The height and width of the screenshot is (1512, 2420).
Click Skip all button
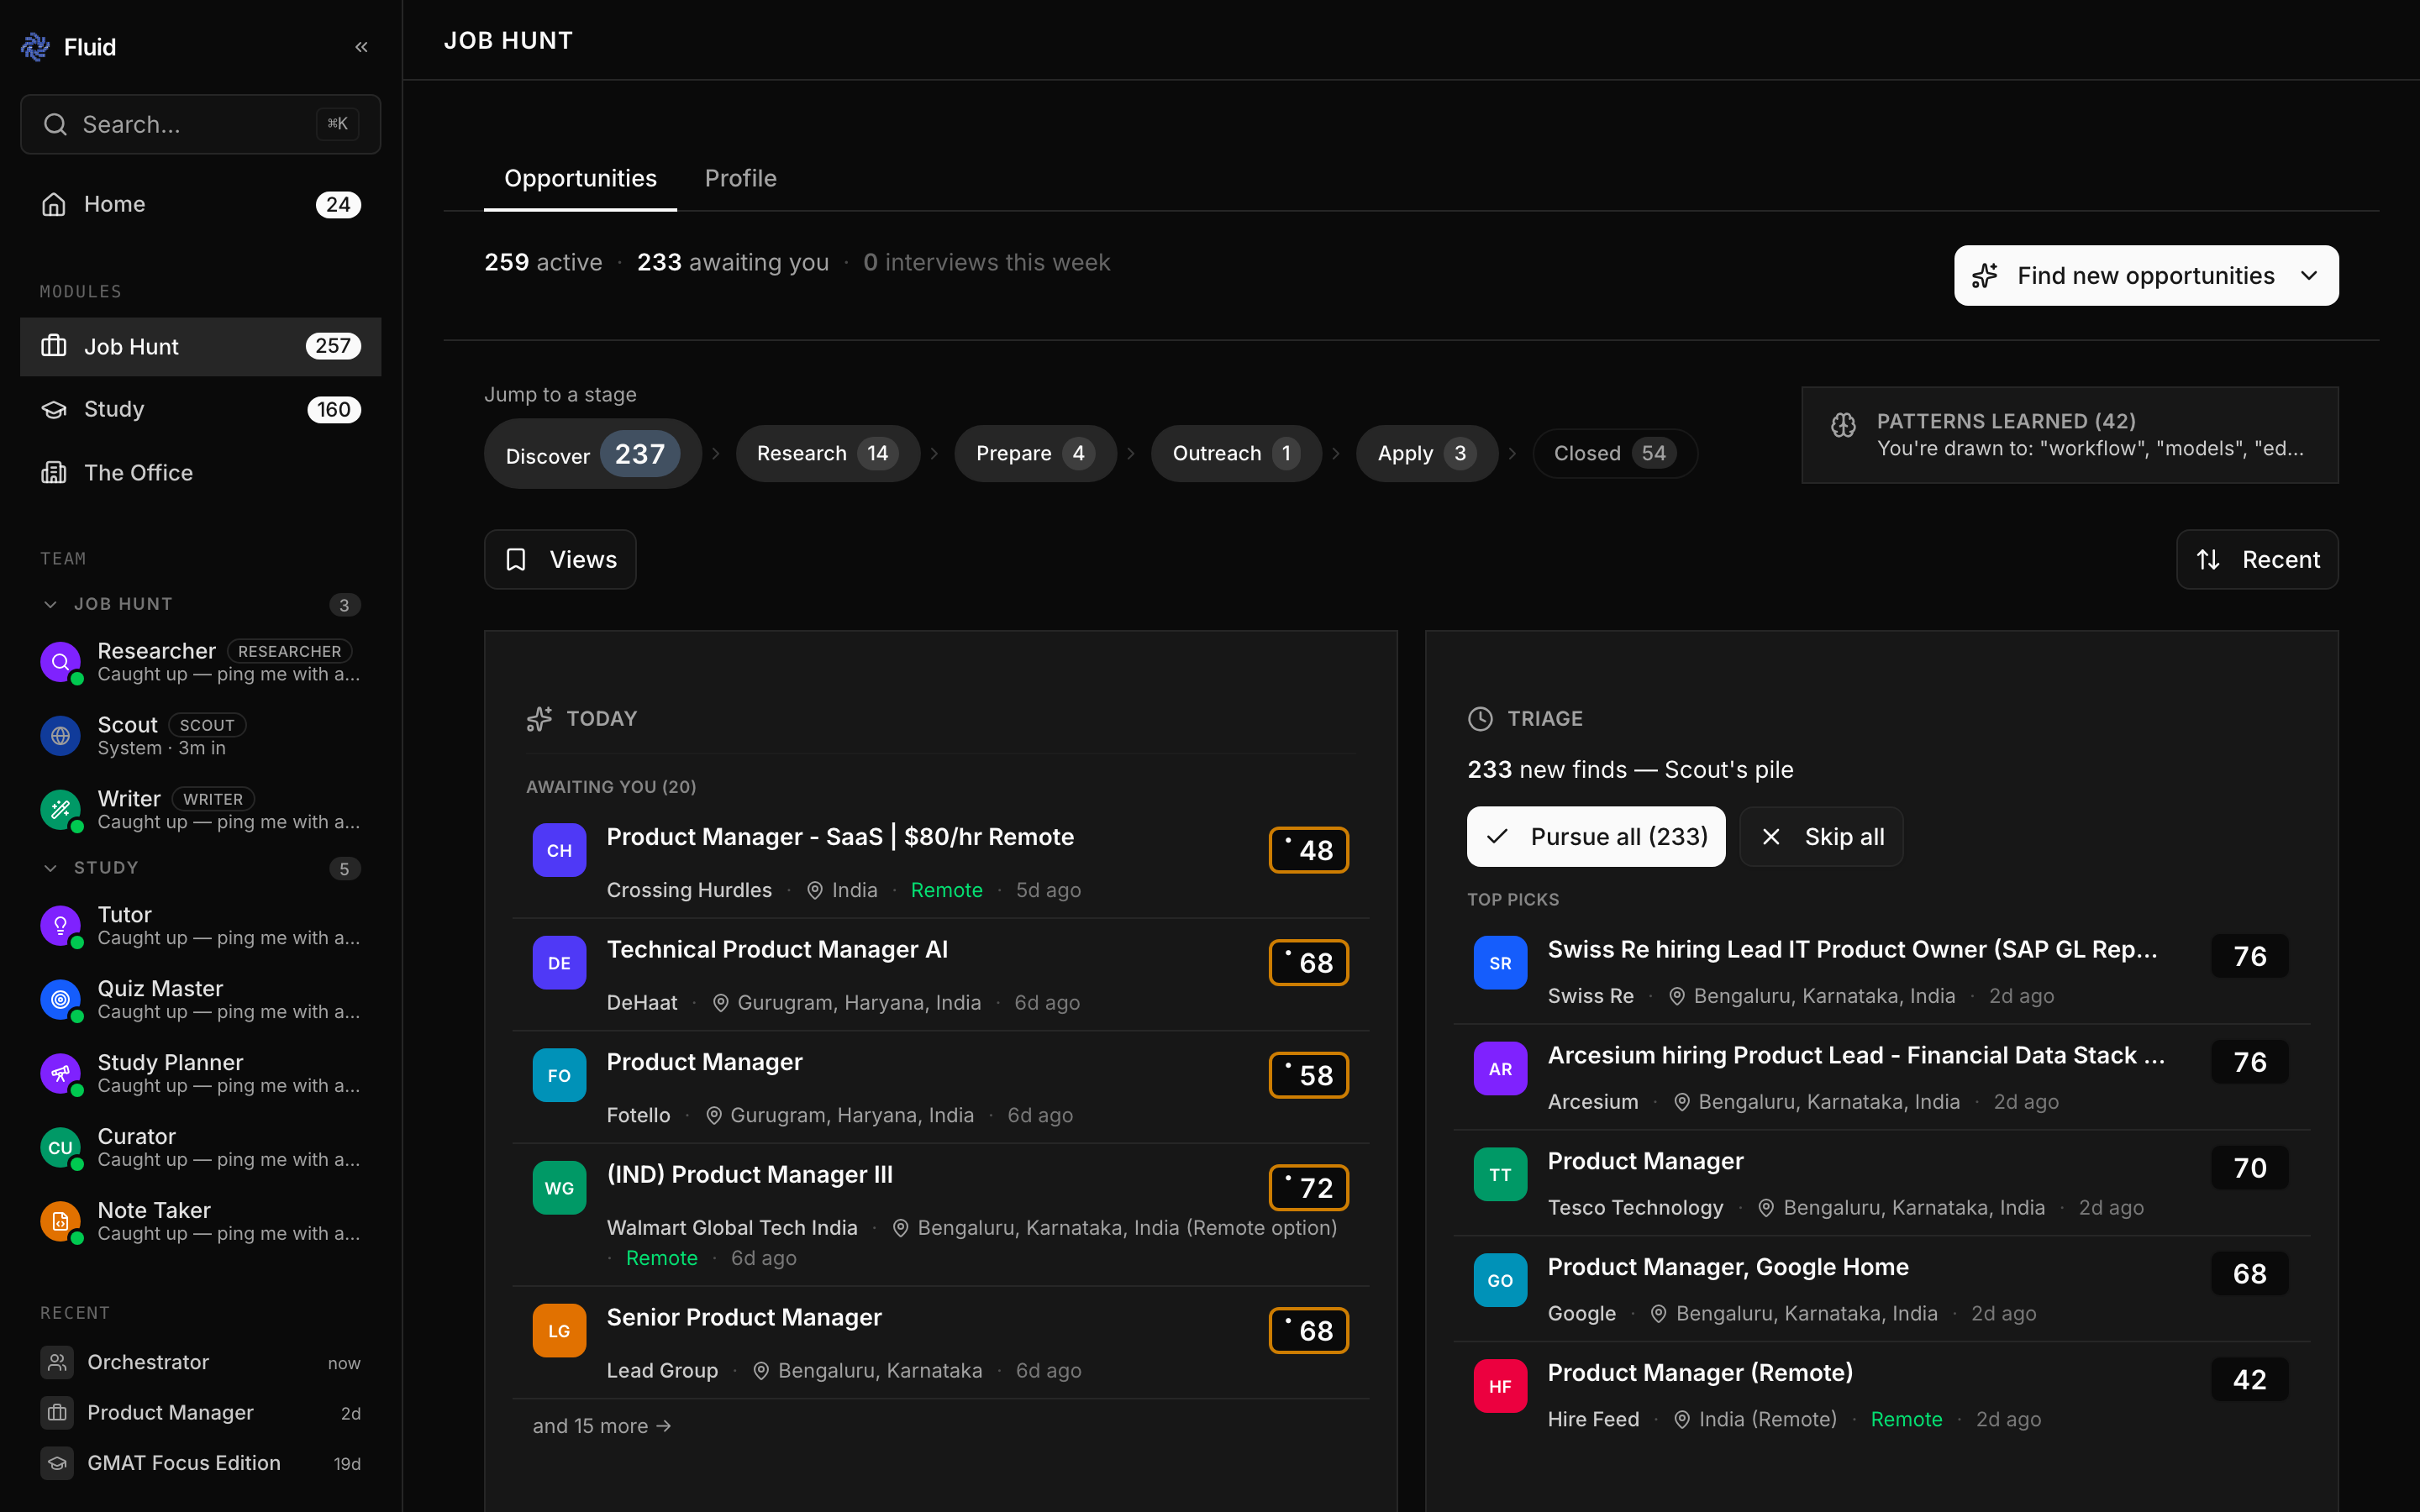click(1821, 836)
